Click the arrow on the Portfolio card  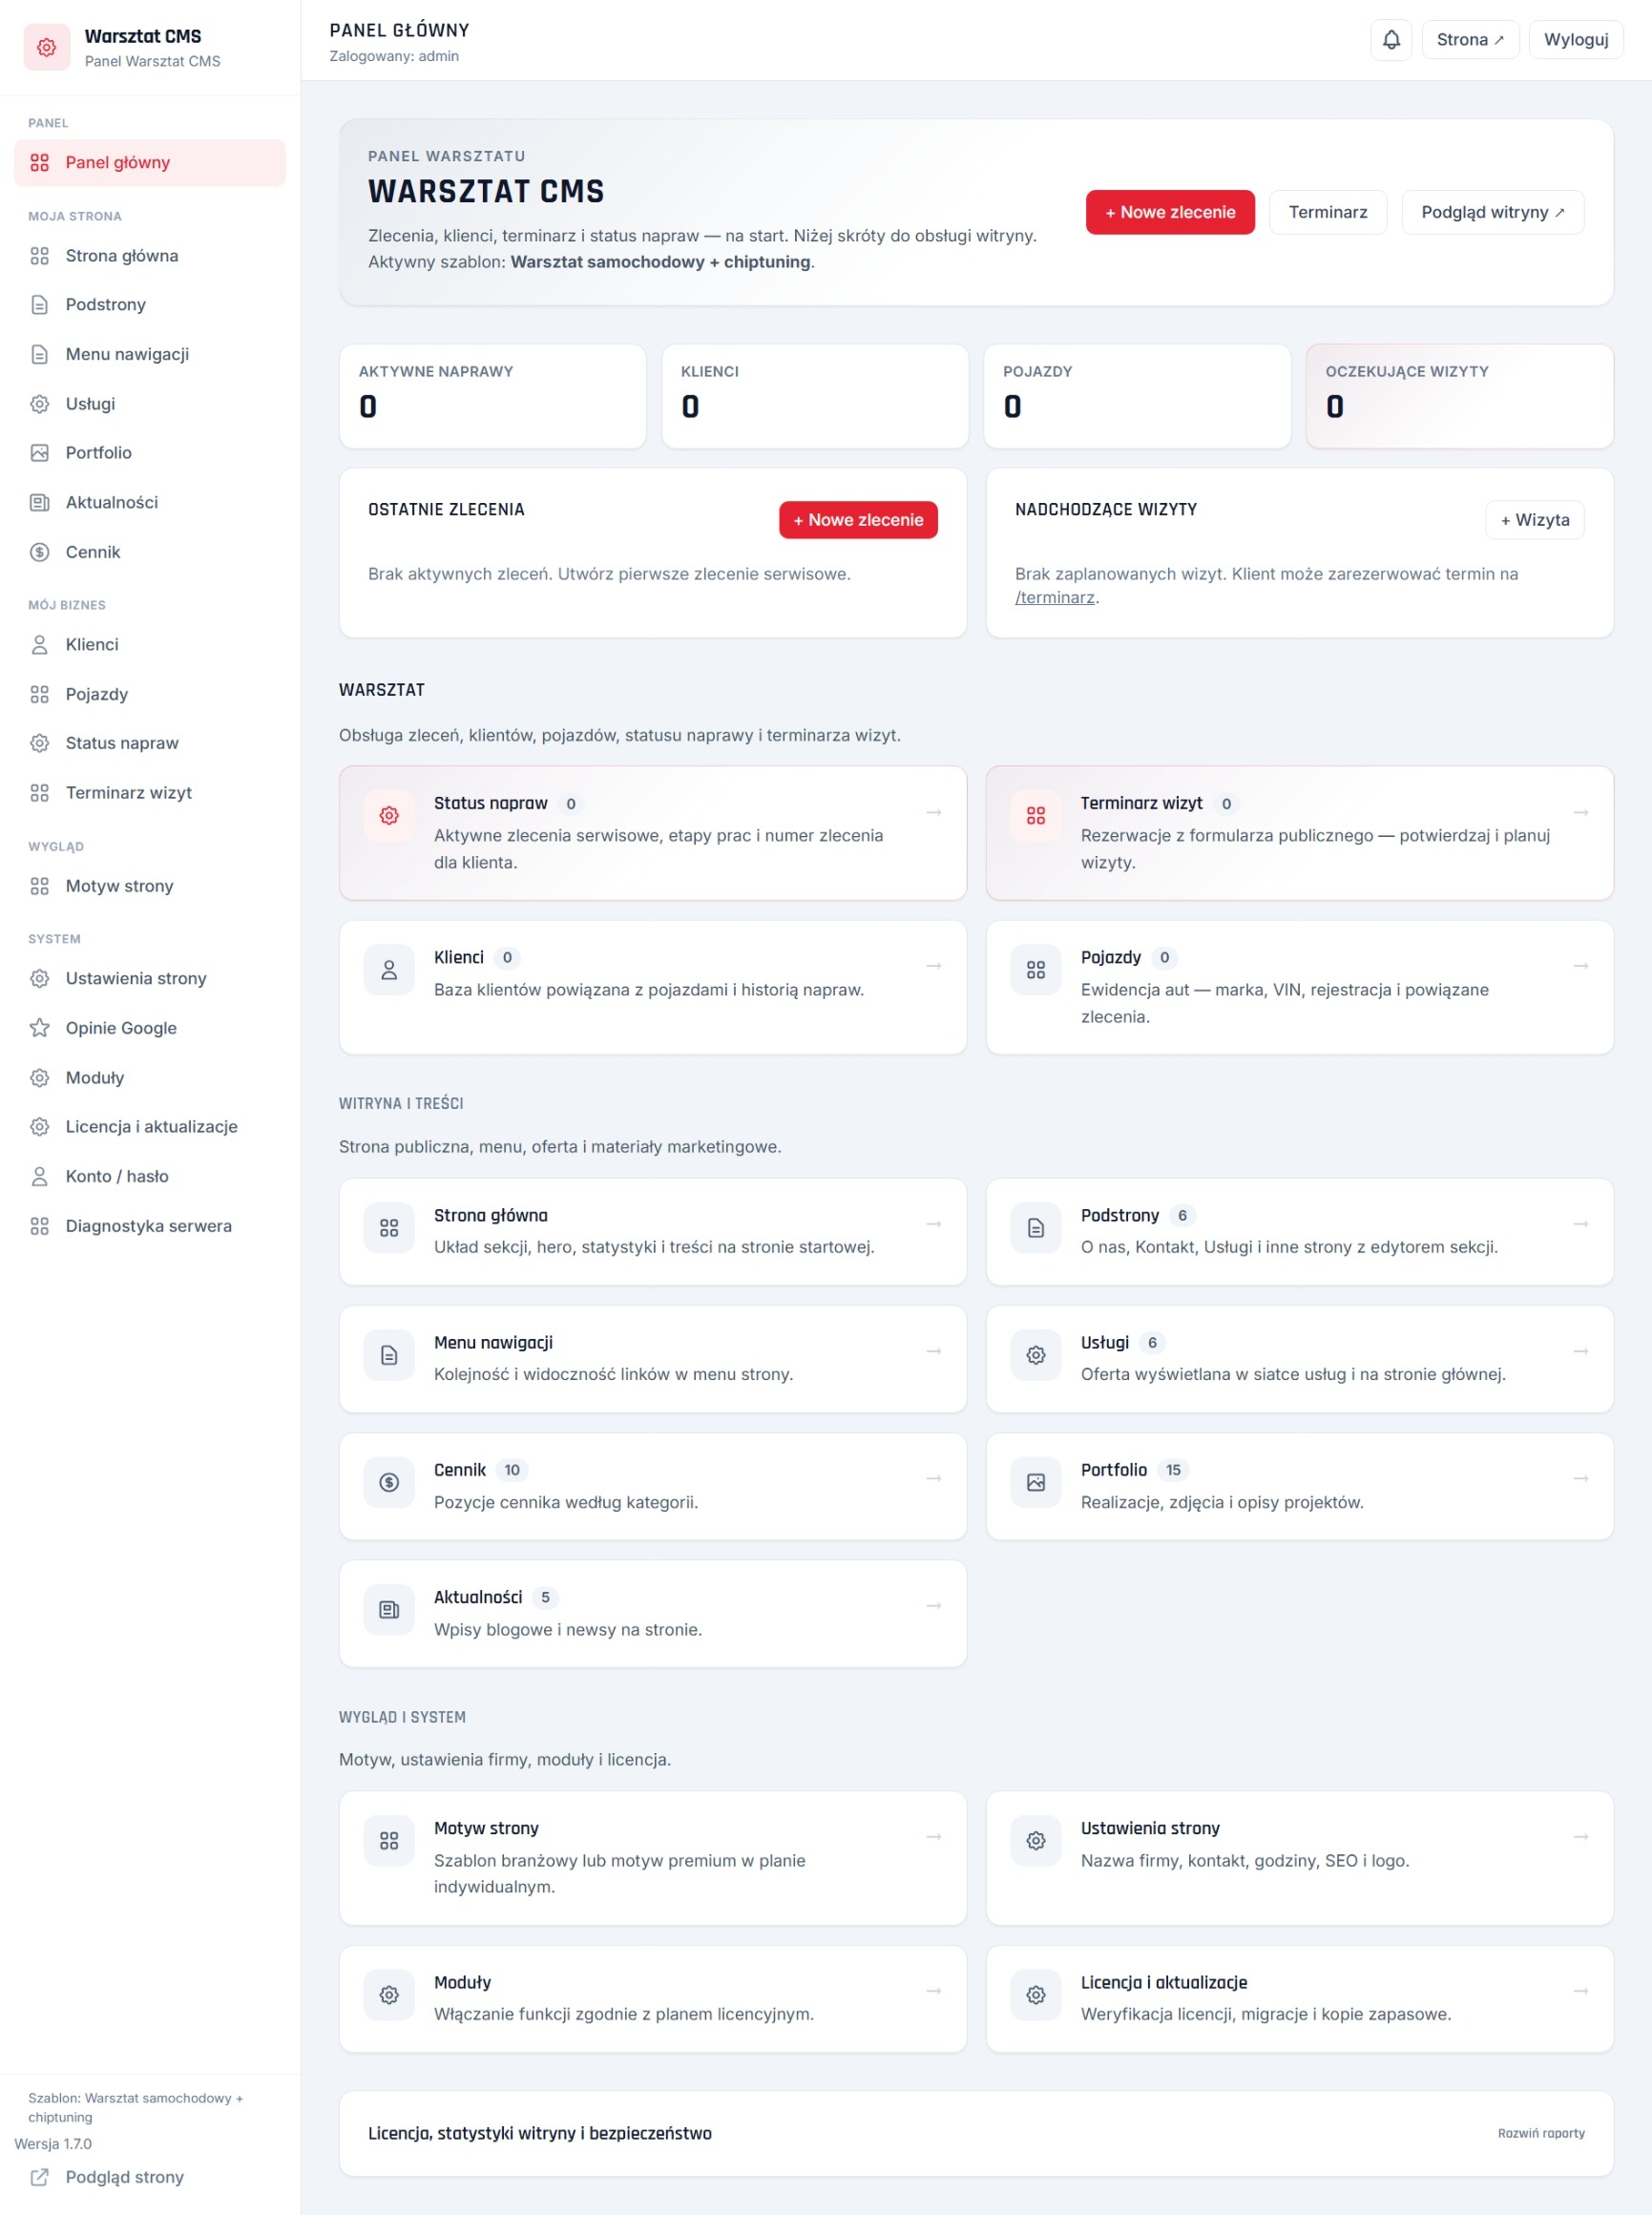click(x=1581, y=1478)
